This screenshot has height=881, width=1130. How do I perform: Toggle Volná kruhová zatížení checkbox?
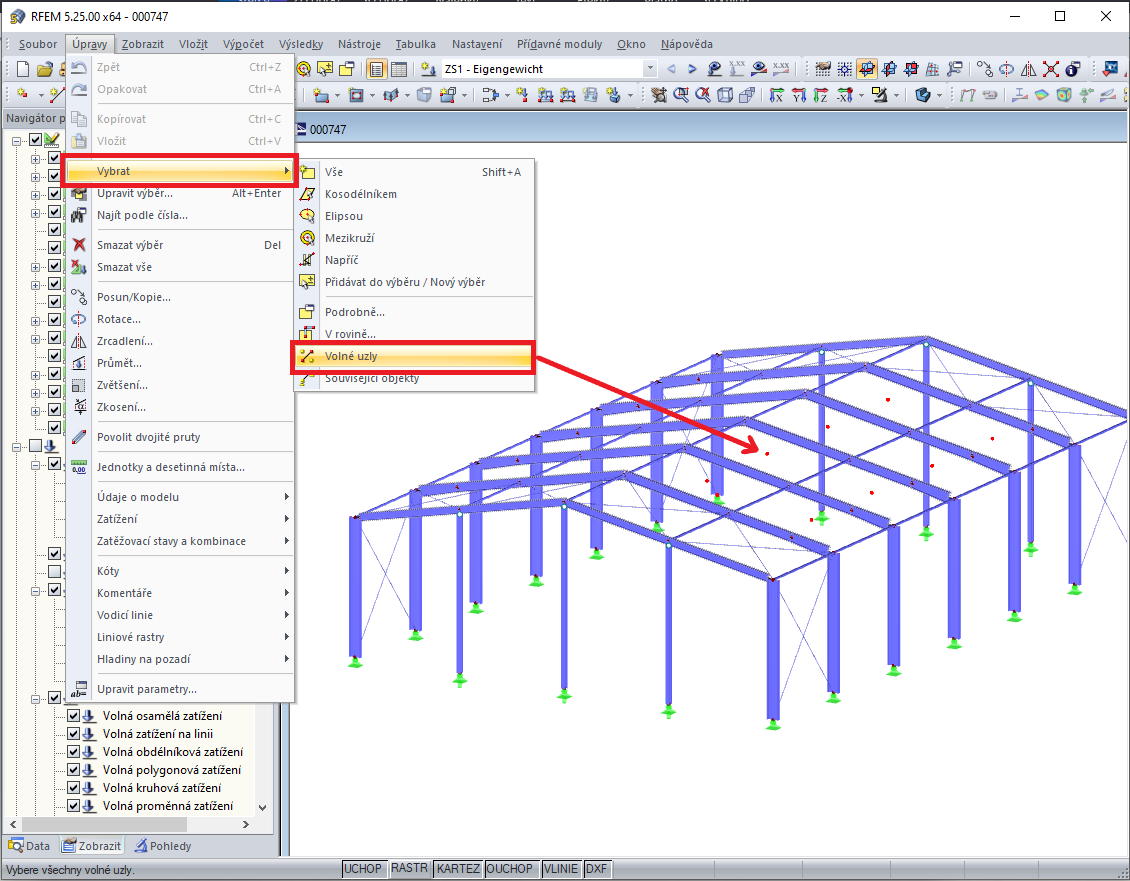click(74, 788)
